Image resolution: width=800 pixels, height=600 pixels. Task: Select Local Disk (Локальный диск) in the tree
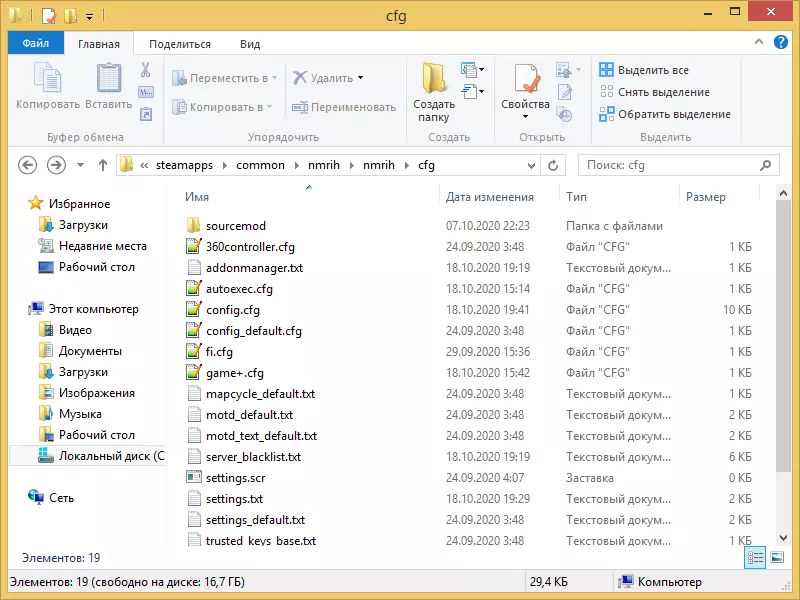(x=87, y=455)
